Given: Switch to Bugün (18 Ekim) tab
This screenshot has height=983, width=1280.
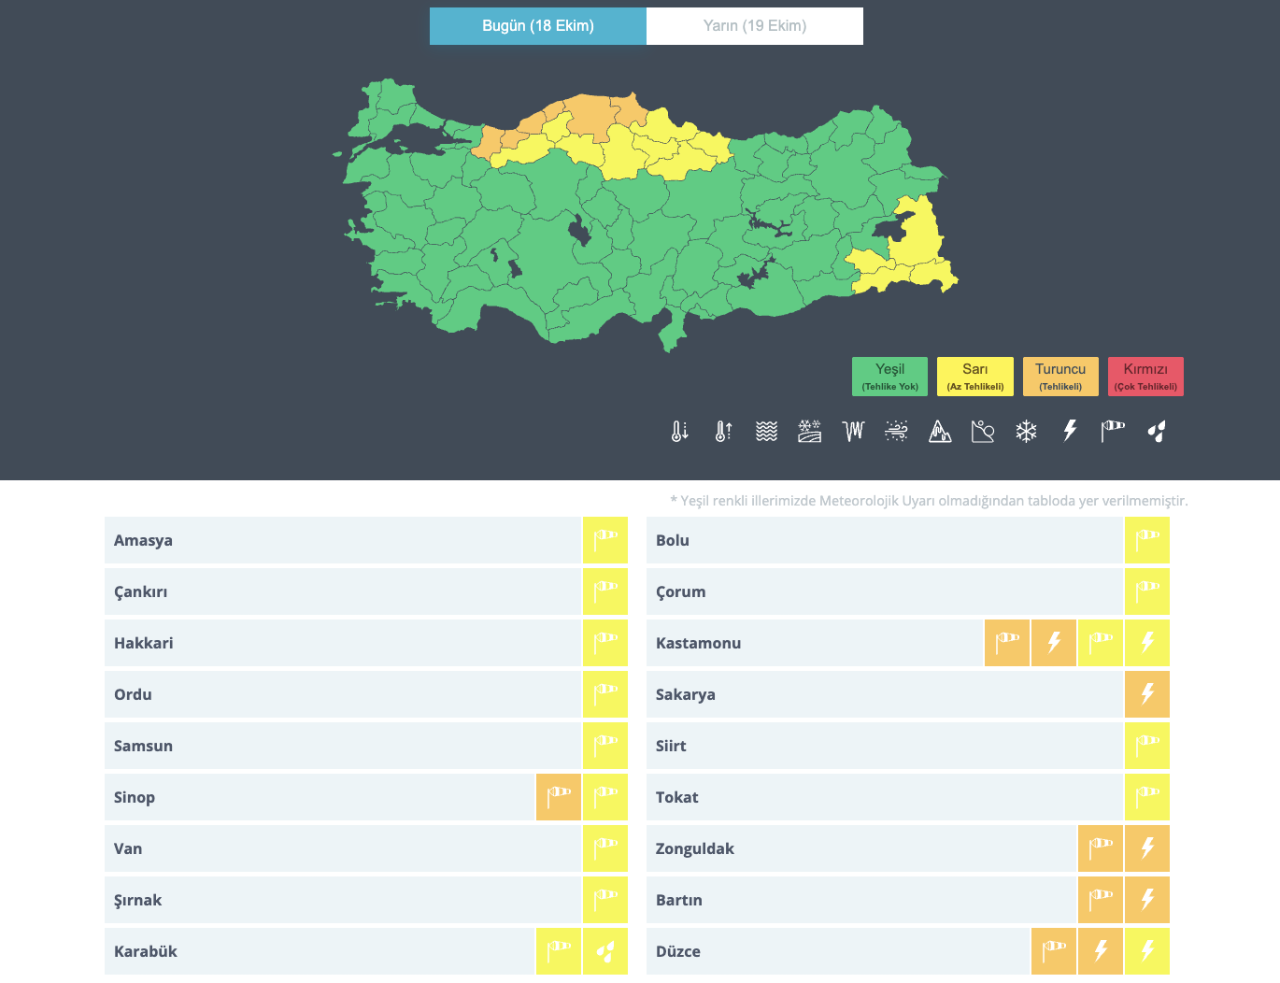Looking at the screenshot, I should click(x=538, y=26).
